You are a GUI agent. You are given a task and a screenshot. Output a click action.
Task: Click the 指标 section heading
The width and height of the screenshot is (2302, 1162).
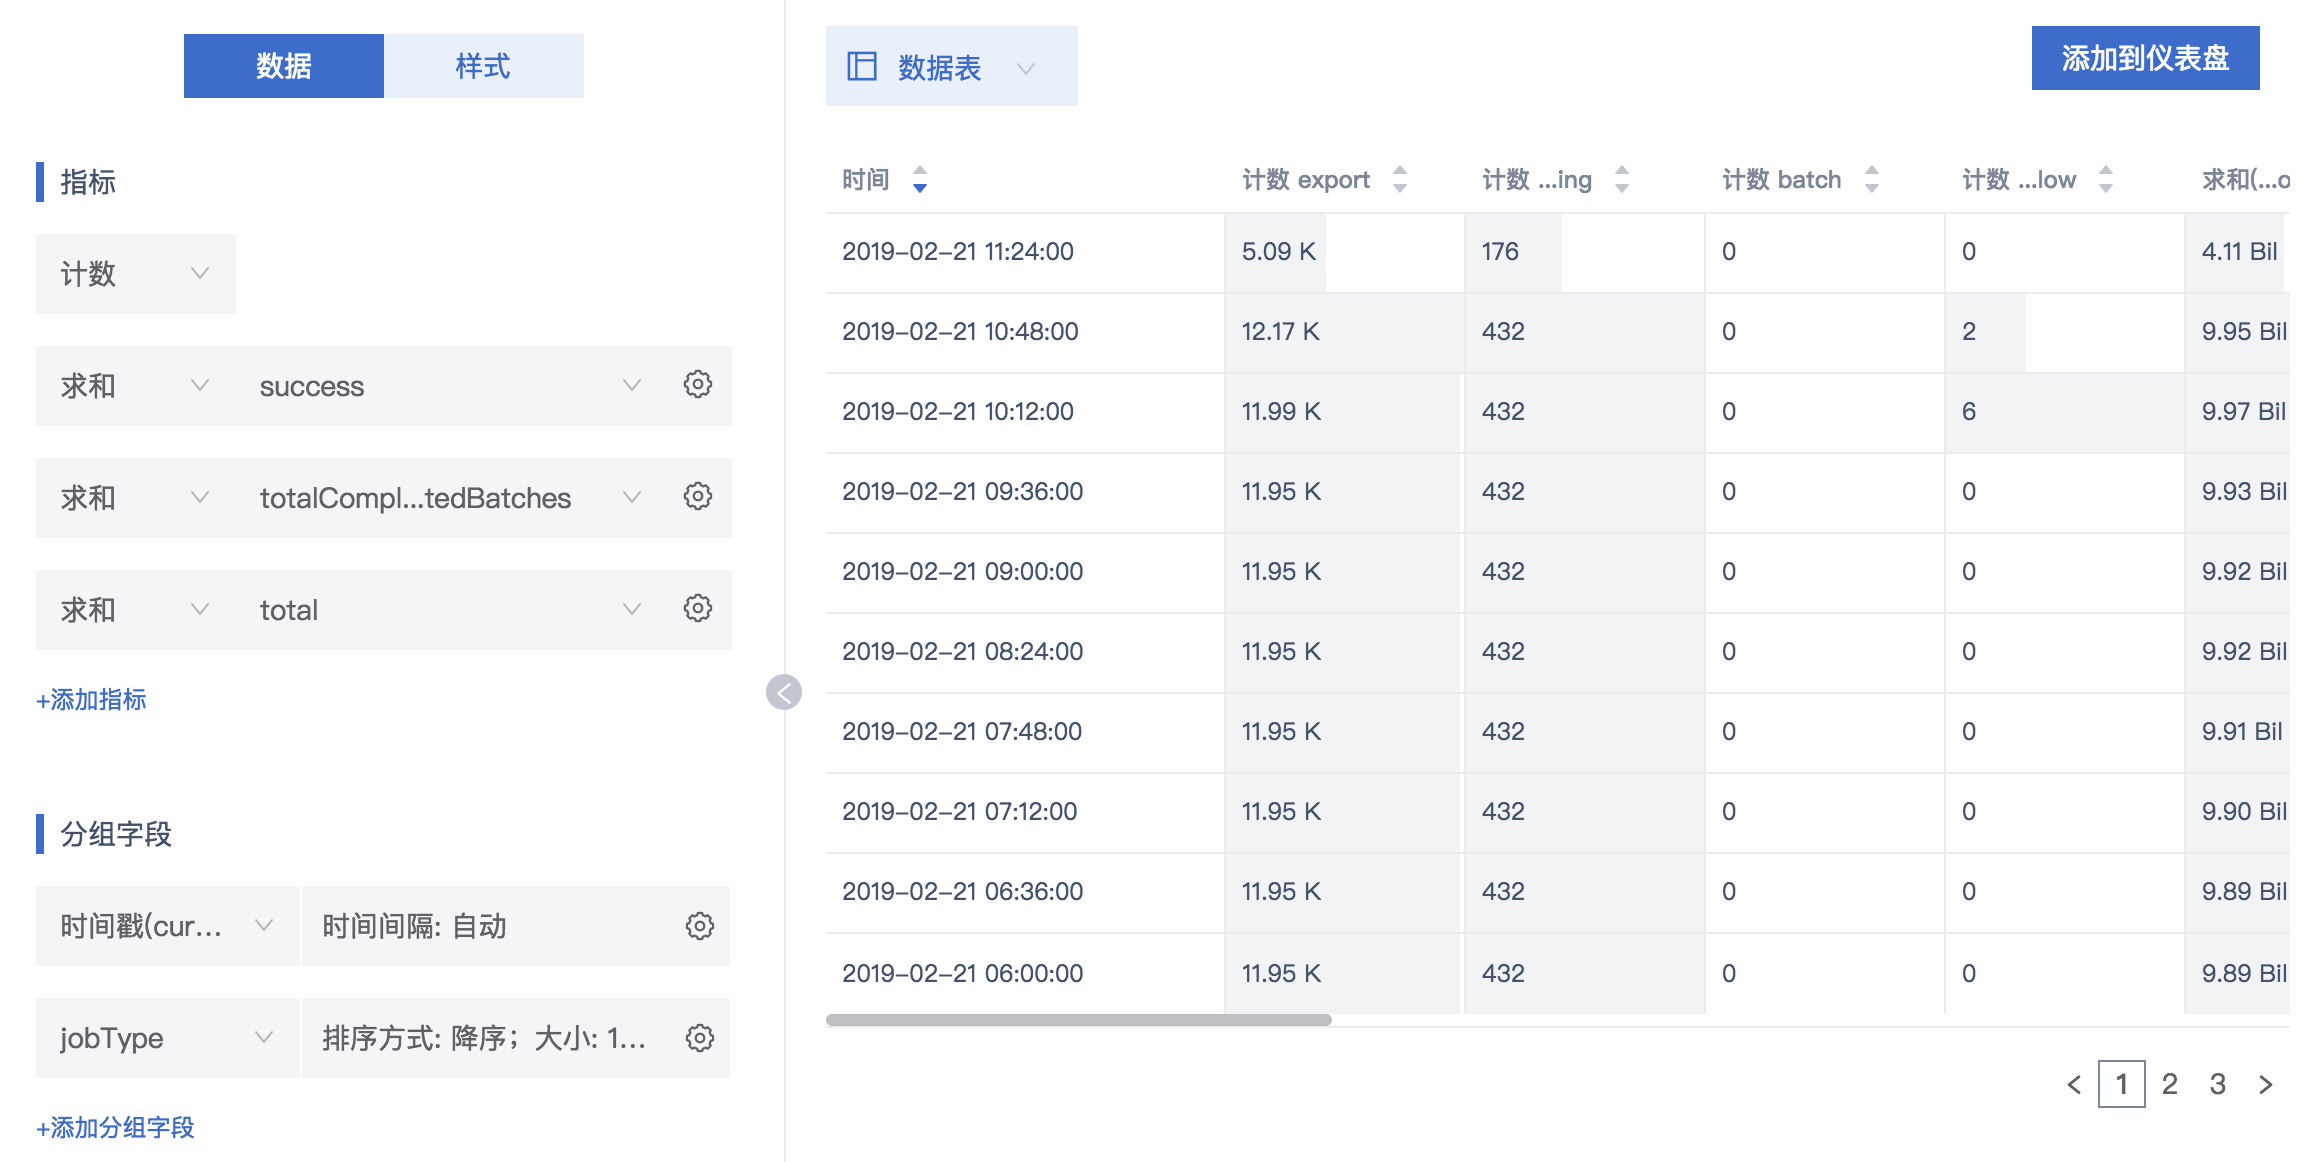tap(88, 182)
